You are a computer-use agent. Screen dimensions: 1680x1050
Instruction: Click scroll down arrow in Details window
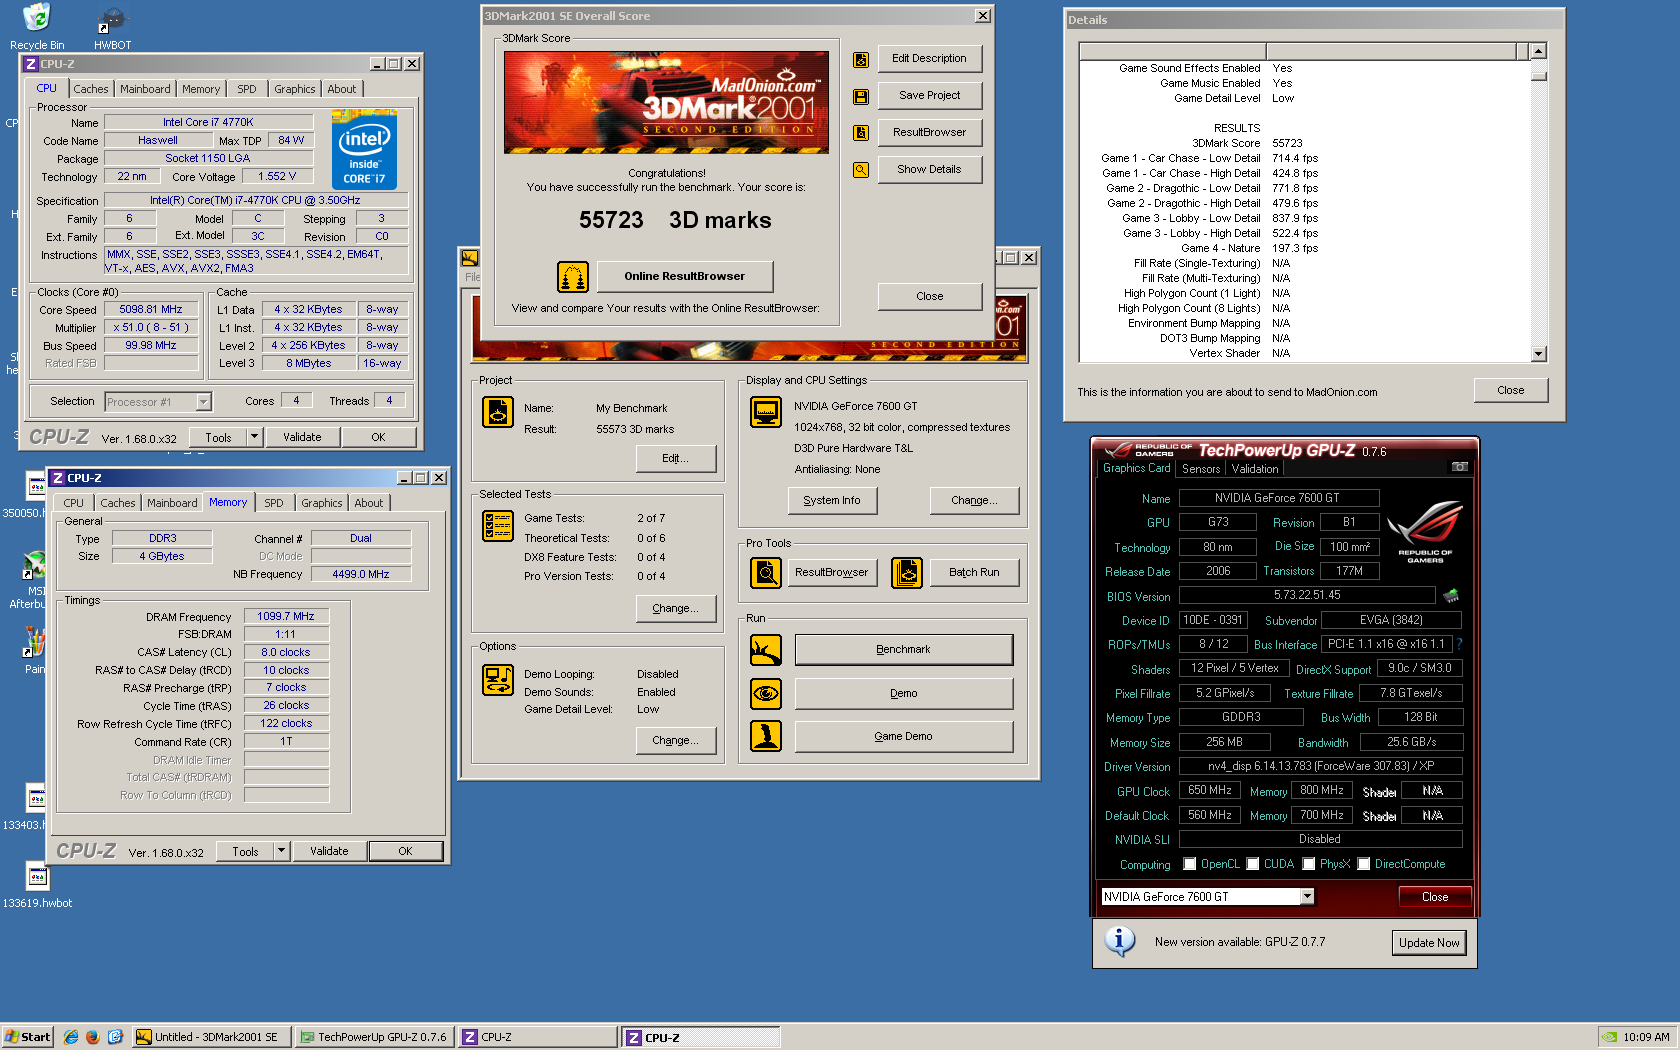tap(1539, 354)
